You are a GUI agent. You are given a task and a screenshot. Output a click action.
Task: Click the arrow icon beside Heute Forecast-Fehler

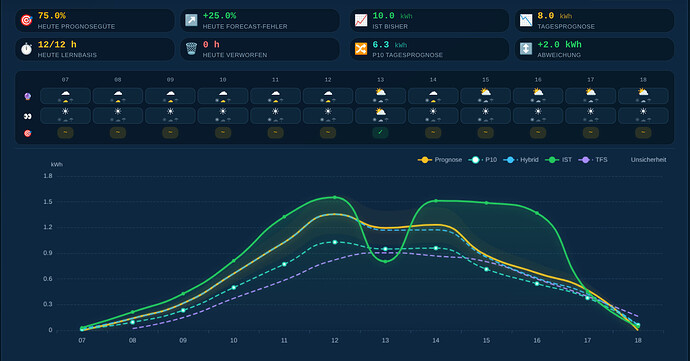click(191, 20)
